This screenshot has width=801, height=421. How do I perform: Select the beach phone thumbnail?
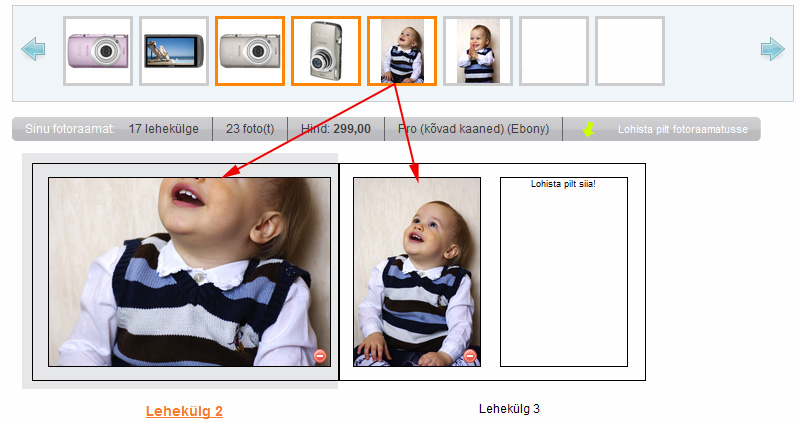(174, 51)
